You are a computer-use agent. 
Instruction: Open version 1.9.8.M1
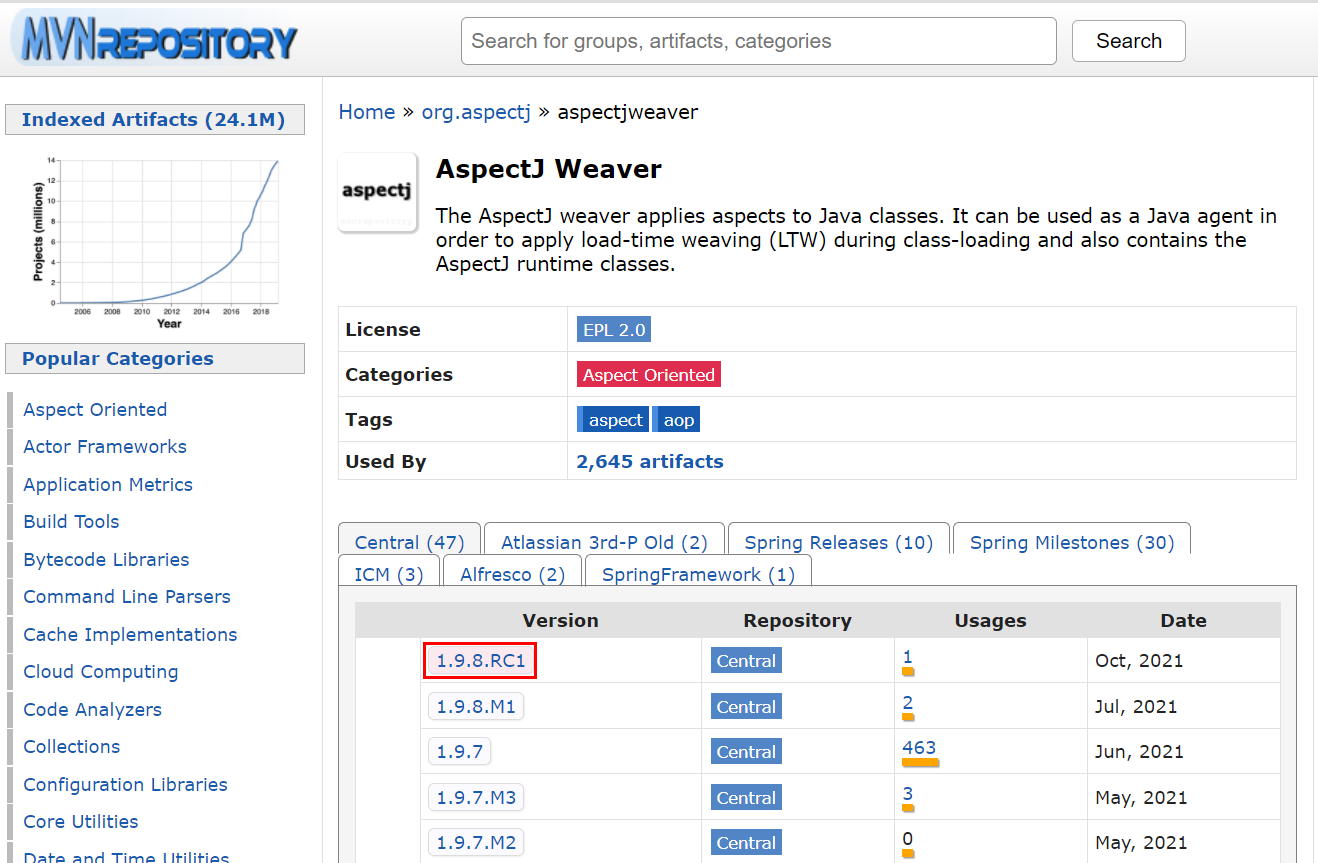[476, 707]
